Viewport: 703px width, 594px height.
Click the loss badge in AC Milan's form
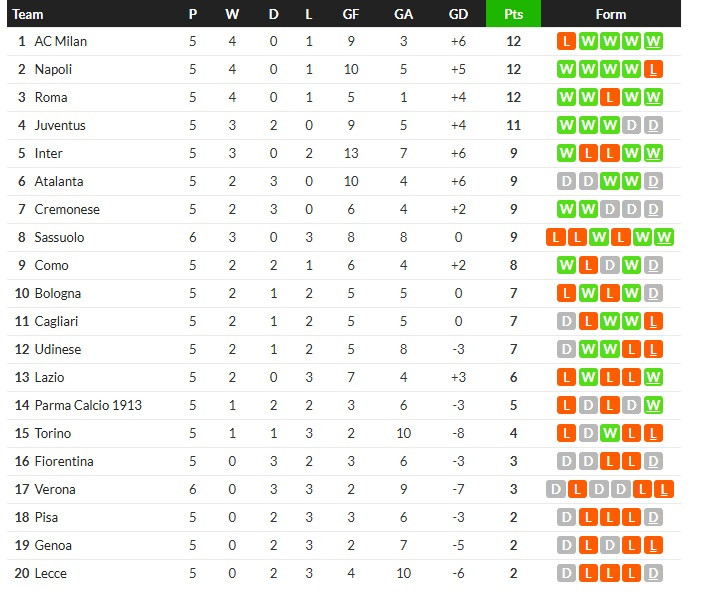click(567, 41)
